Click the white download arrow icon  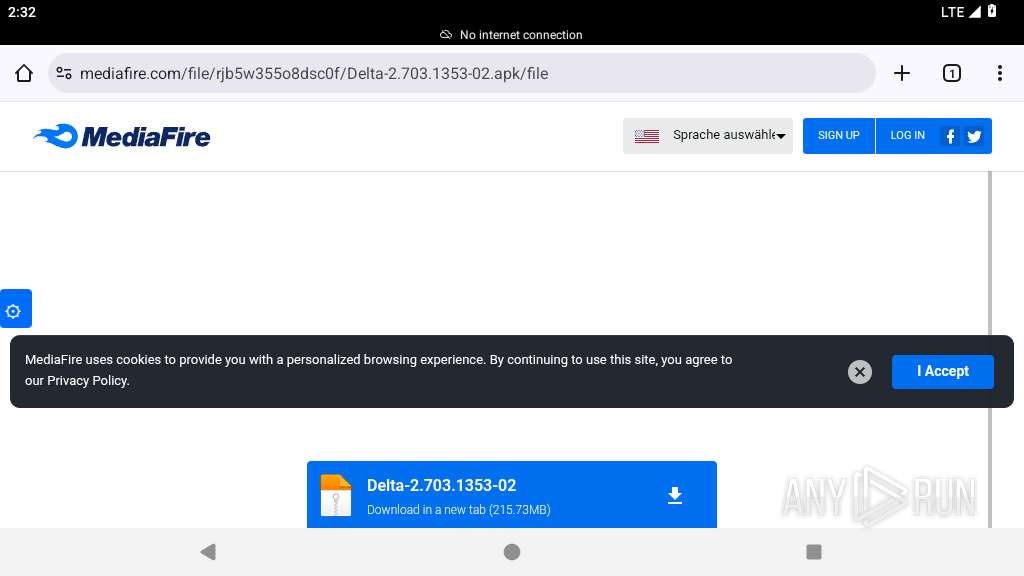click(x=675, y=496)
